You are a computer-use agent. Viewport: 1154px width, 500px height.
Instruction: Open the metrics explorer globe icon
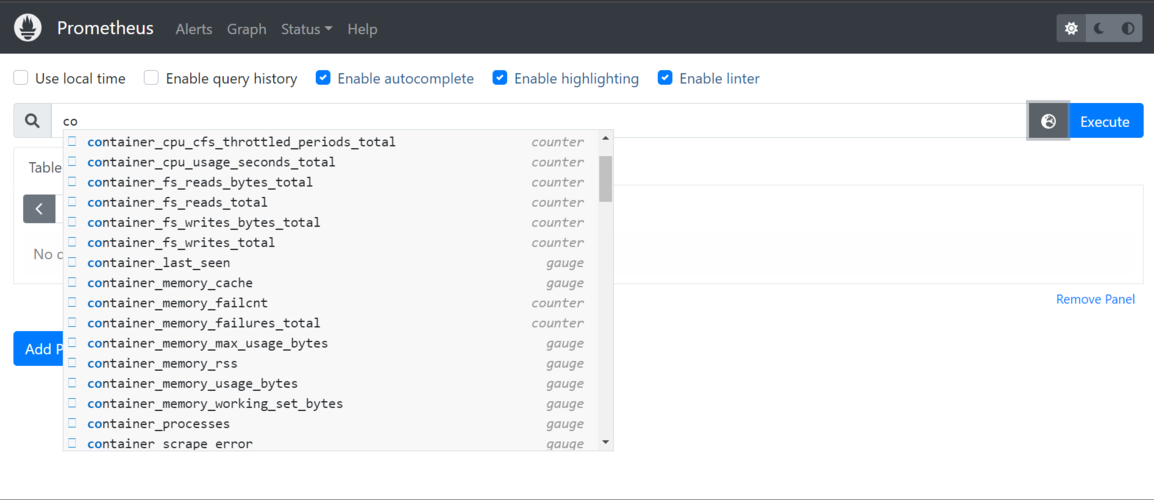click(1049, 121)
